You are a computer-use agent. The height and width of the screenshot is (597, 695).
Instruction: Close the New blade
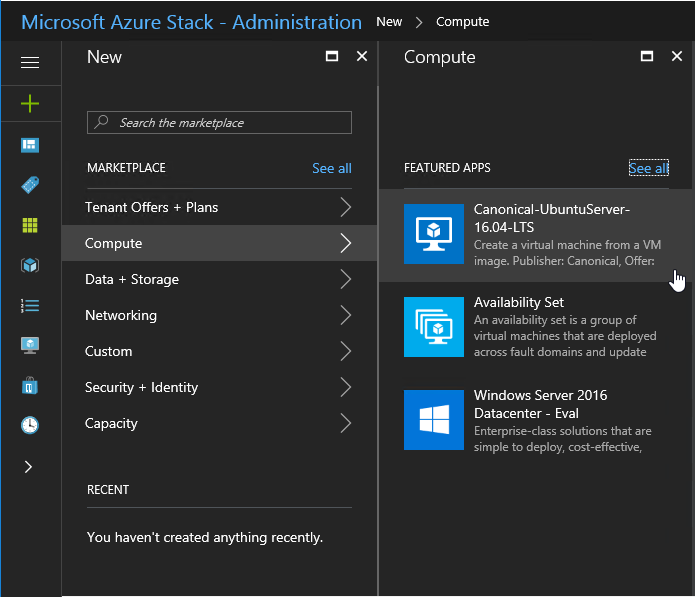pyautogui.click(x=362, y=56)
